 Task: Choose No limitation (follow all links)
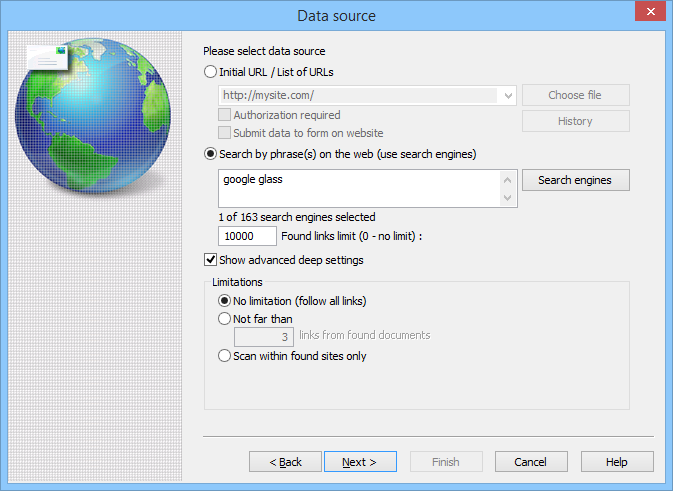click(224, 301)
